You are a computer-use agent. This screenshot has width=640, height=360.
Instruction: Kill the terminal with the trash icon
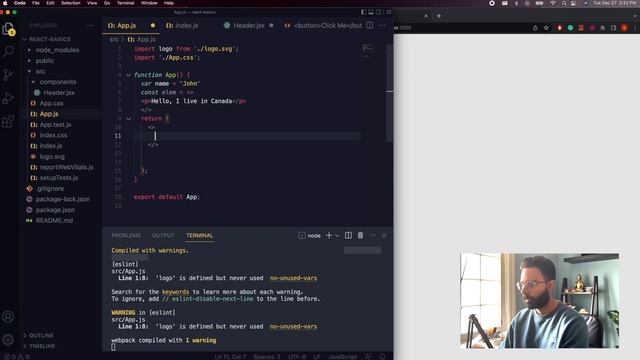pyautogui.click(x=360, y=236)
